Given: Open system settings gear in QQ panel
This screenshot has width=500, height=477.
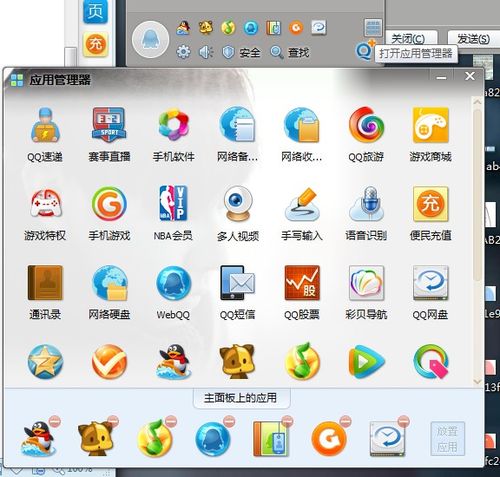Looking at the screenshot, I should [183, 52].
